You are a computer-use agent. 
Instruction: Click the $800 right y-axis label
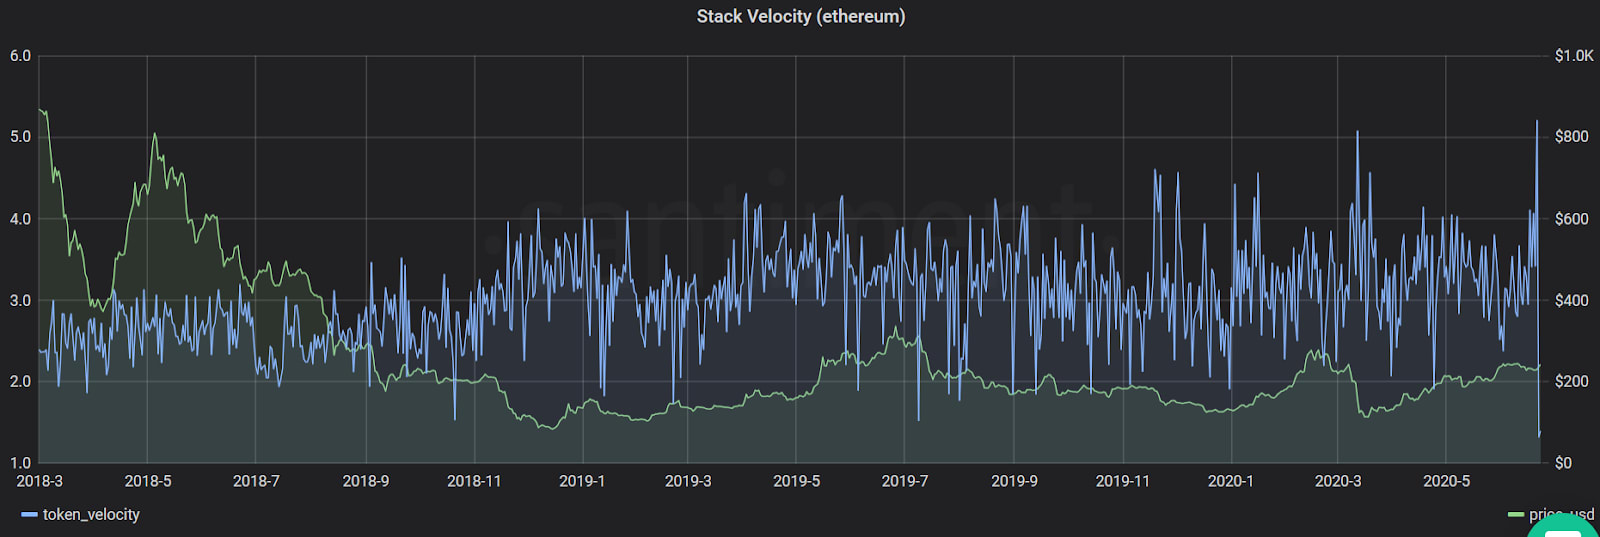click(1571, 137)
